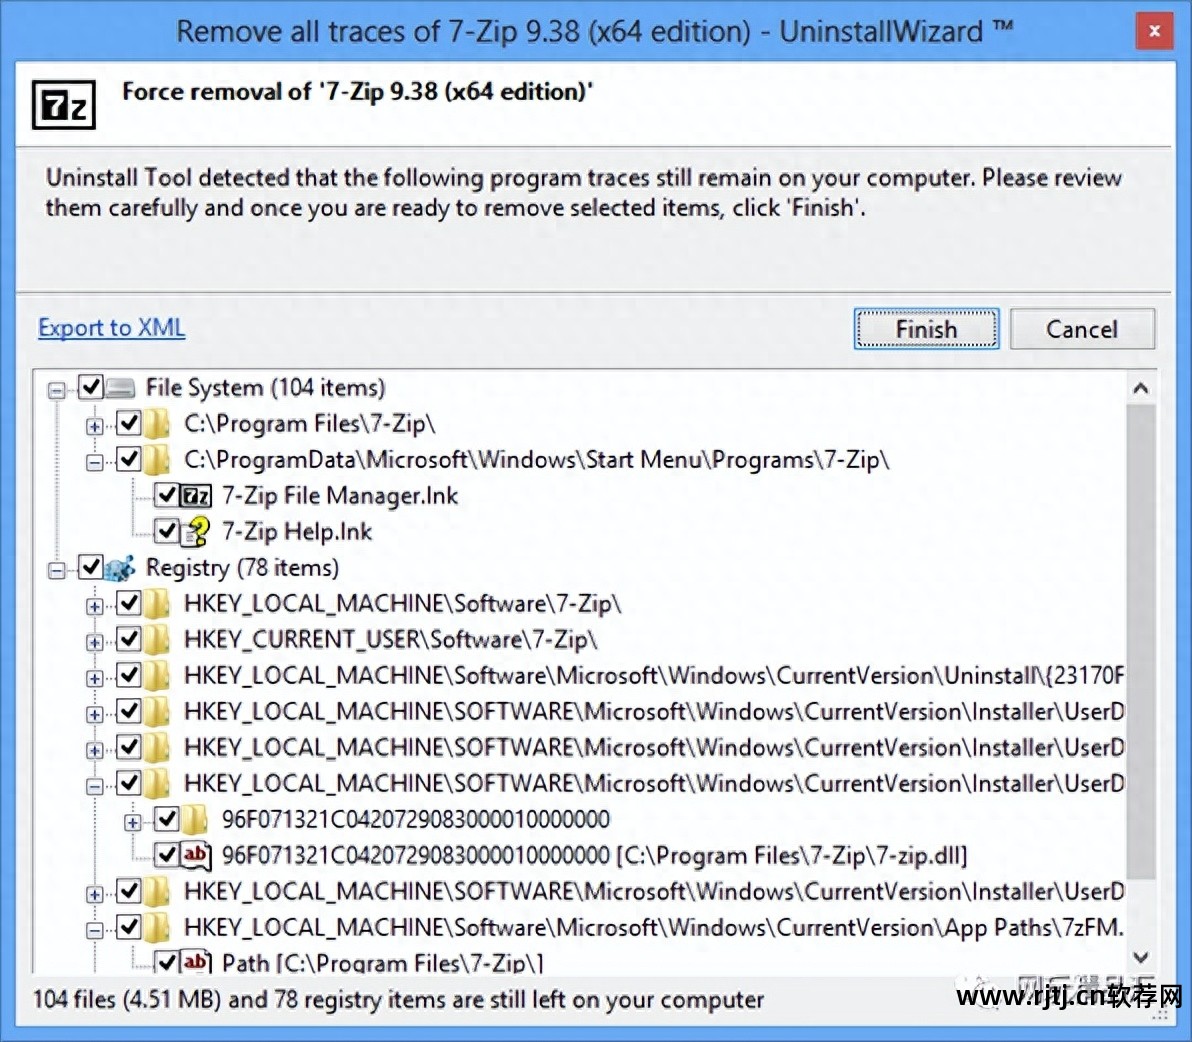Click the status text '104 files (4.51 MB)'
Image resolution: width=1192 pixels, height=1042 pixels.
click(127, 999)
